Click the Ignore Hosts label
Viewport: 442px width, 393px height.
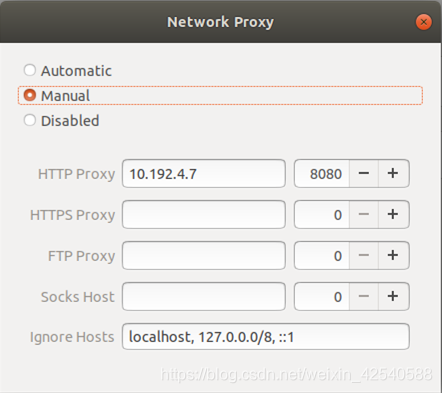pyautogui.click(x=72, y=337)
